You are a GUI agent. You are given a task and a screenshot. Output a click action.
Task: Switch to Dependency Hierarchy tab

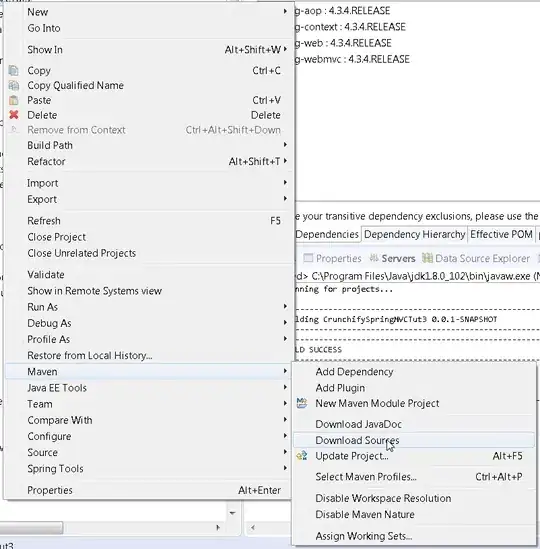(x=414, y=234)
